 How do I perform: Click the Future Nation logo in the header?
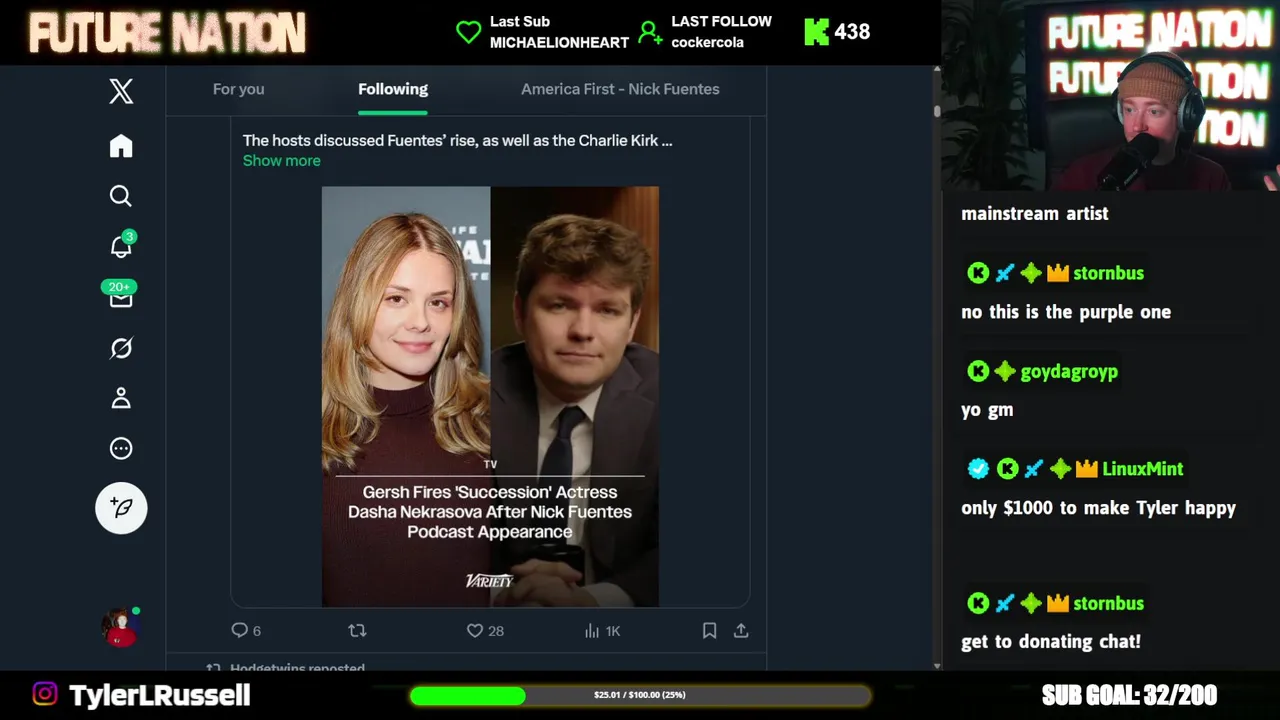tap(167, 32)
